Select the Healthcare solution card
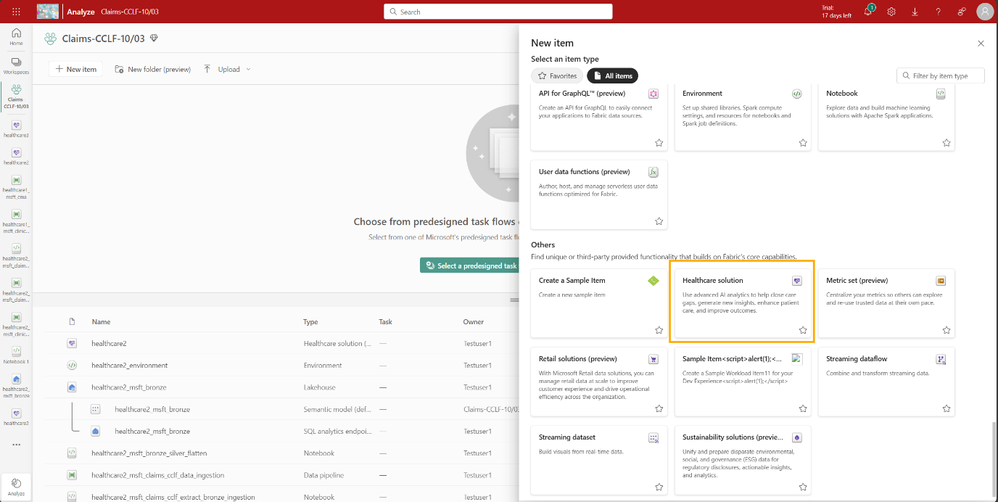 tap(743, 305)
